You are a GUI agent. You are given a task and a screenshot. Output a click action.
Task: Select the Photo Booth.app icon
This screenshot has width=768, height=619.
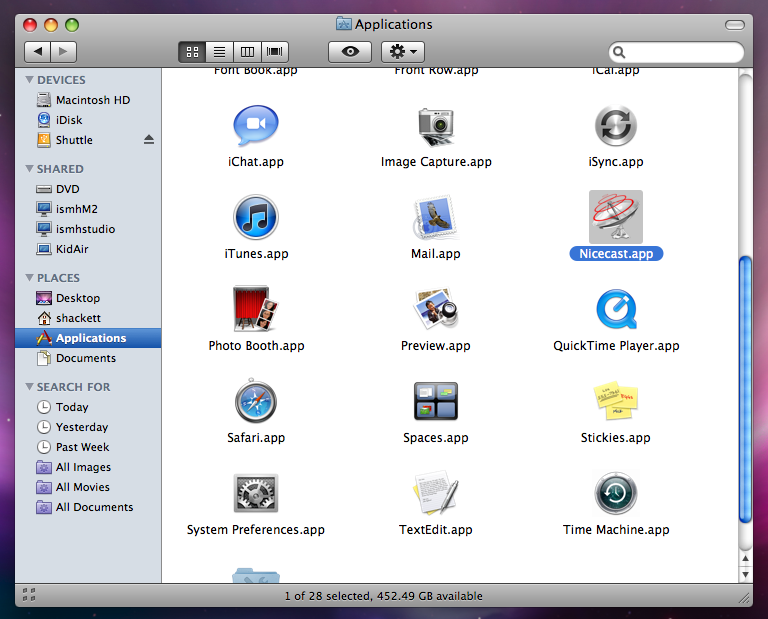pos(256,309)
